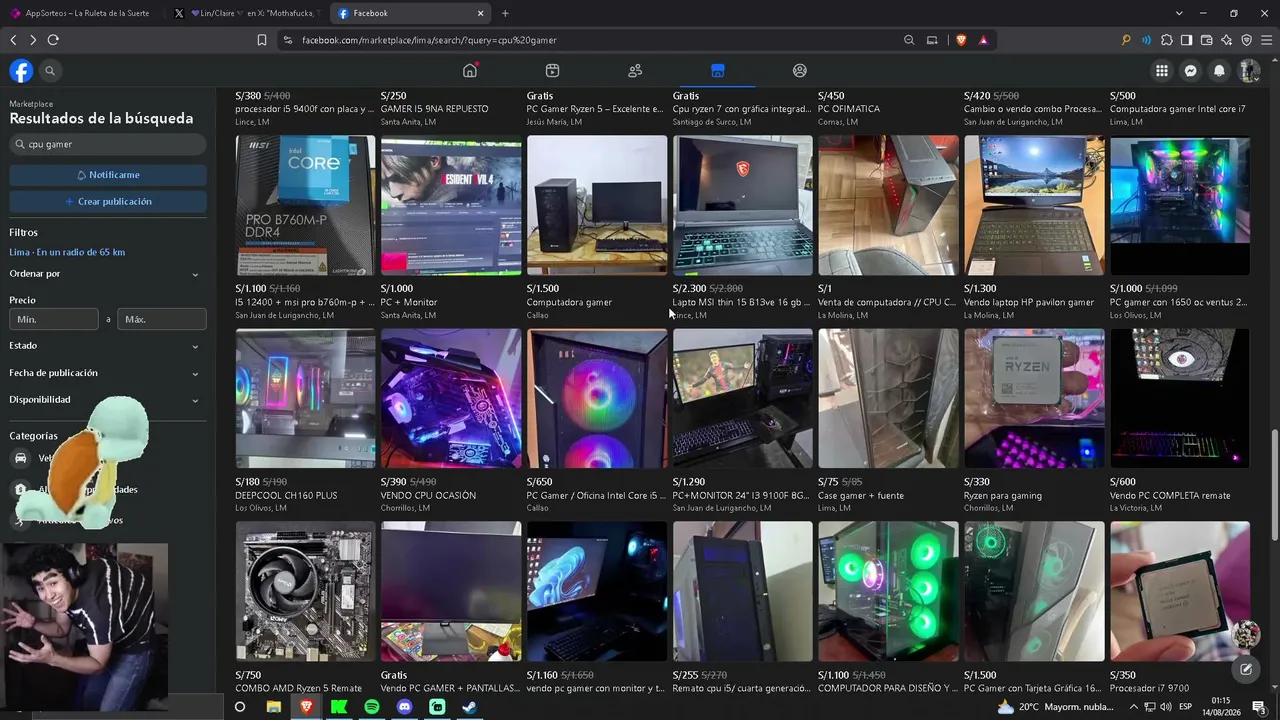Open the browser extensions puzzle icon
The image size is (1280, 720).
[1166, 40]
